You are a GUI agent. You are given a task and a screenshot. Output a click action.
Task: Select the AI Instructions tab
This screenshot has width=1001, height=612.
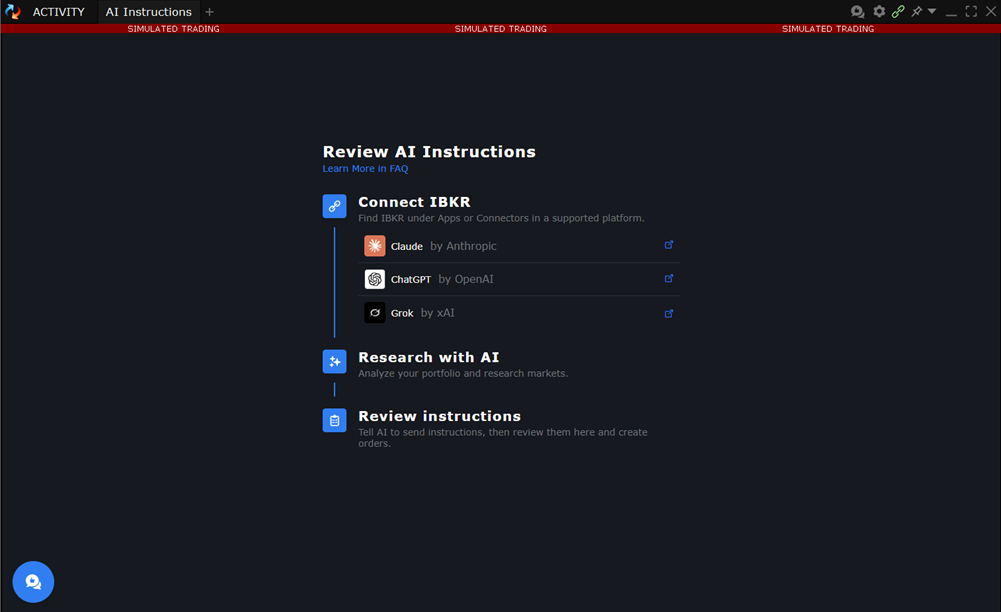149,12
